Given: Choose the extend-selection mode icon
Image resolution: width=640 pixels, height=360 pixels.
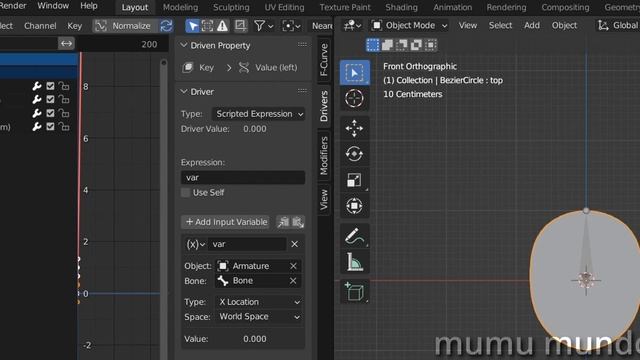Looking at the screenshot, I should [x=387, y=44].
